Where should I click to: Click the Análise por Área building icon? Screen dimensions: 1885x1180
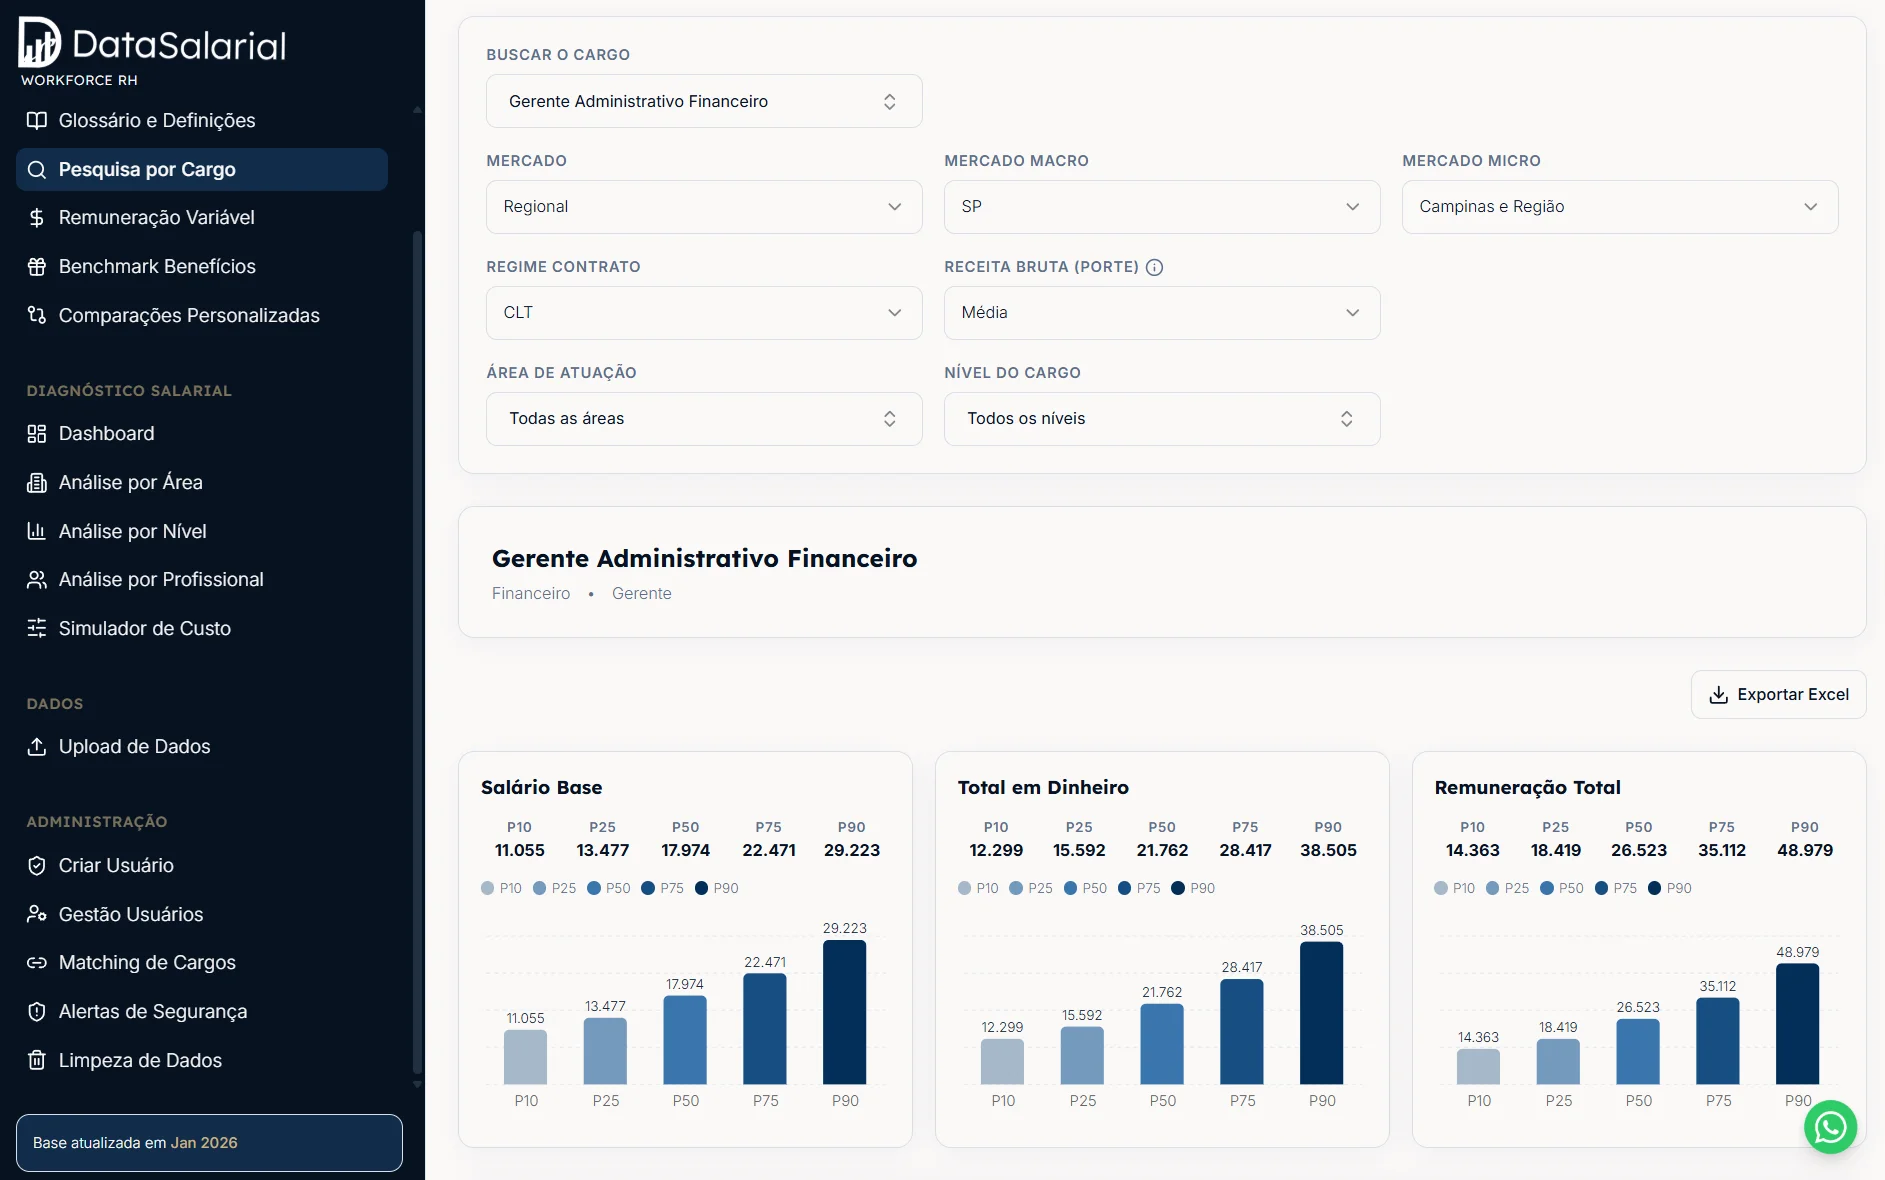pos(37,483)
